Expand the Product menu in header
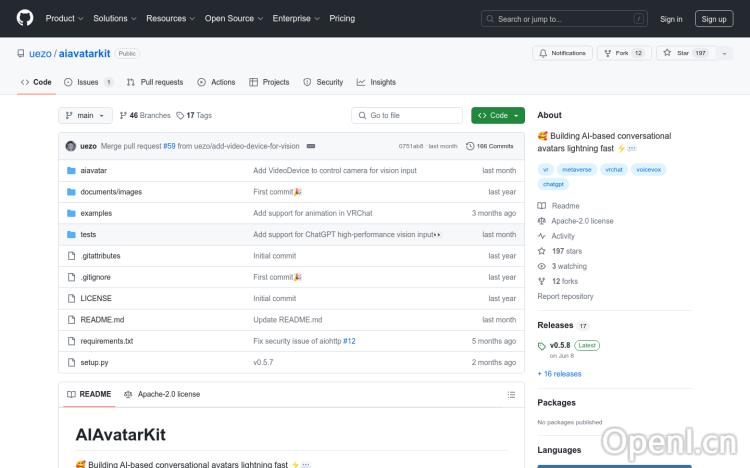Screen dimensions: 750x468 pos(64,18)
